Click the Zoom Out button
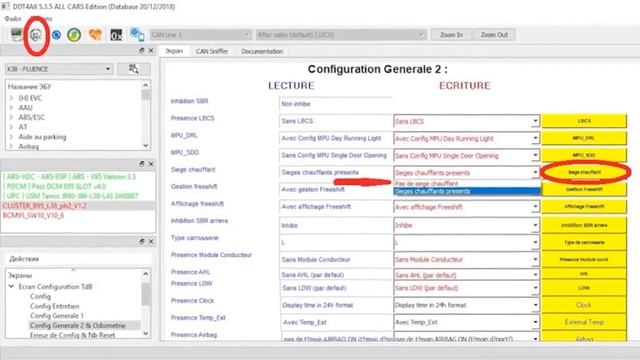This screenshot has width=640, height=360. [494, 35]
